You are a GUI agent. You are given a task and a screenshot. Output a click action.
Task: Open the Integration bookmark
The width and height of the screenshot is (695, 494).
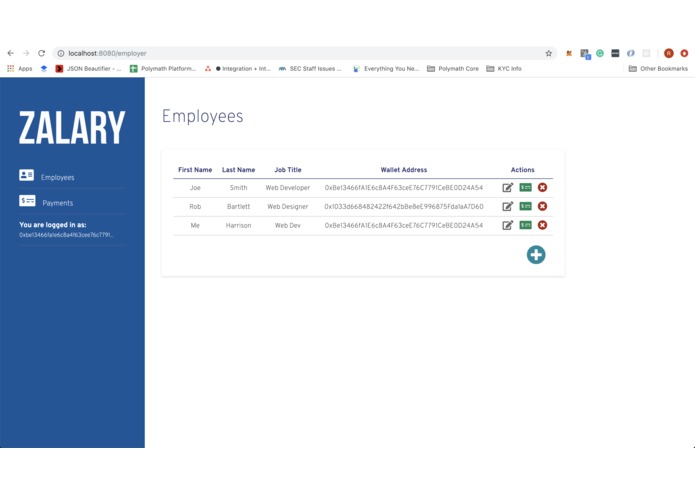[x=238, y=69]
